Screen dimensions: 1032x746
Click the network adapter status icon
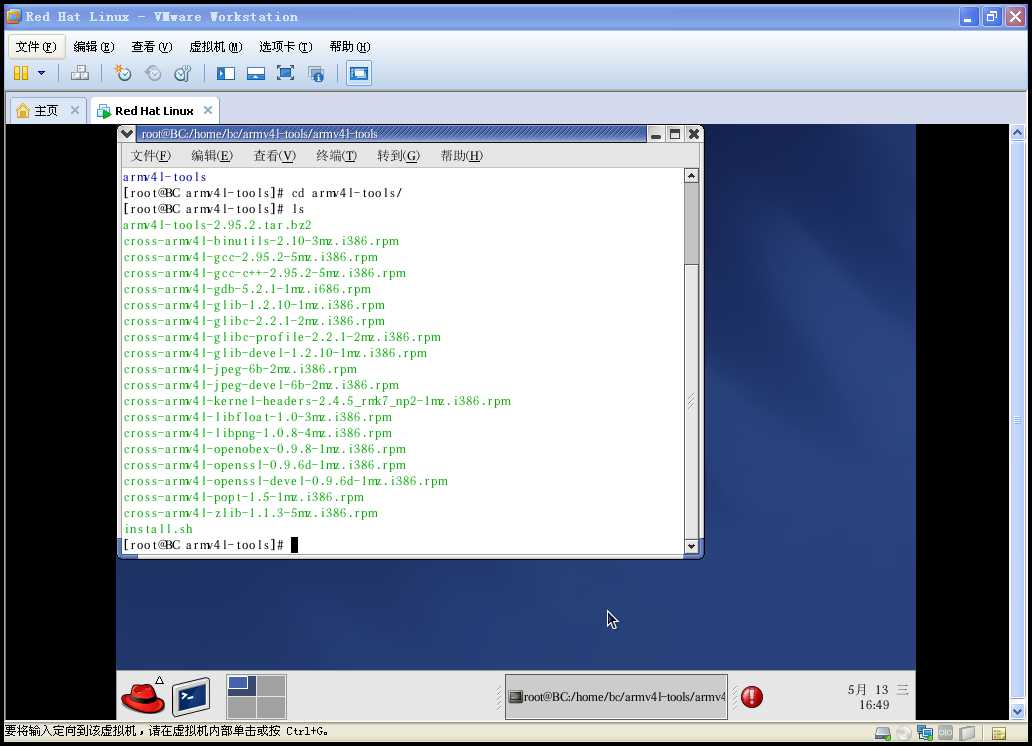pyautogui.click(x=925, y=733)
